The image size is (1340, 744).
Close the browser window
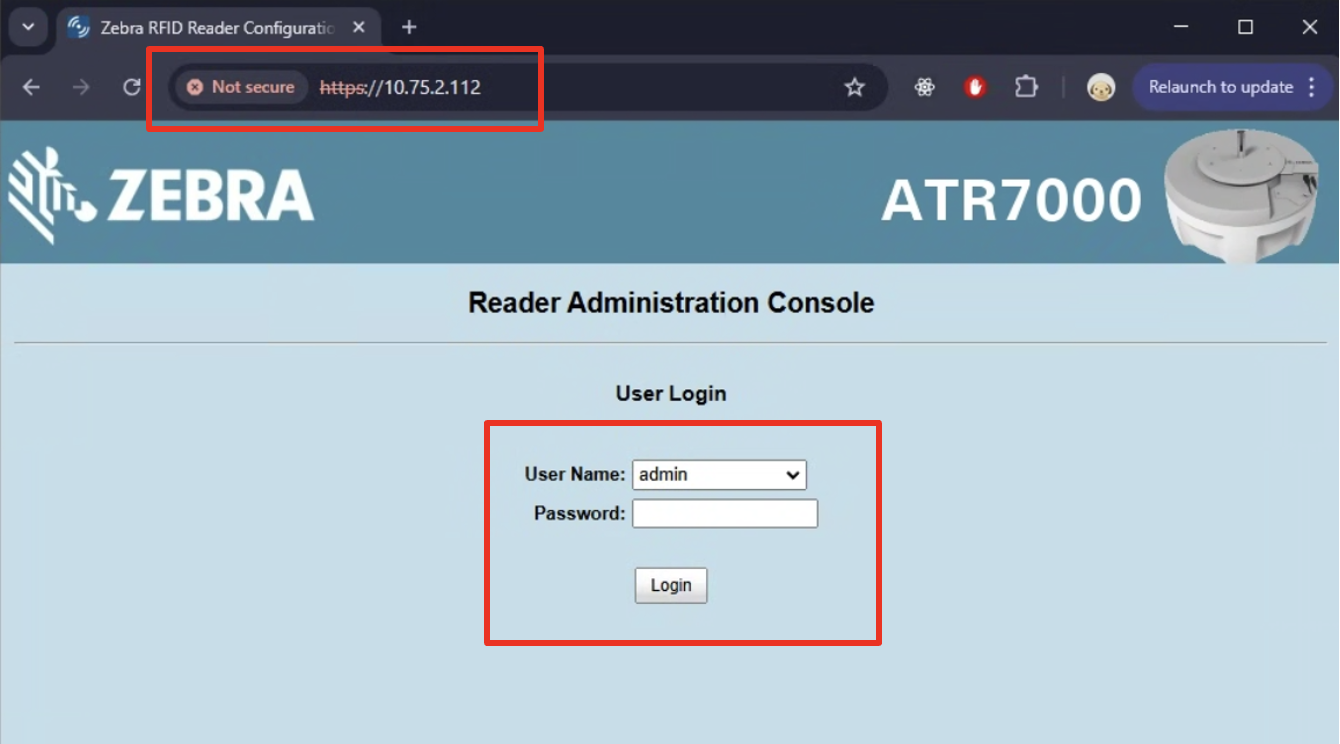pyautogui.click(x=1310, y=27)
